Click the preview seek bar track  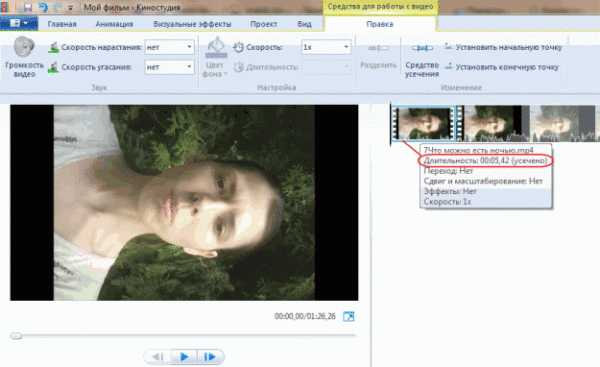click(x=184, y=336)
